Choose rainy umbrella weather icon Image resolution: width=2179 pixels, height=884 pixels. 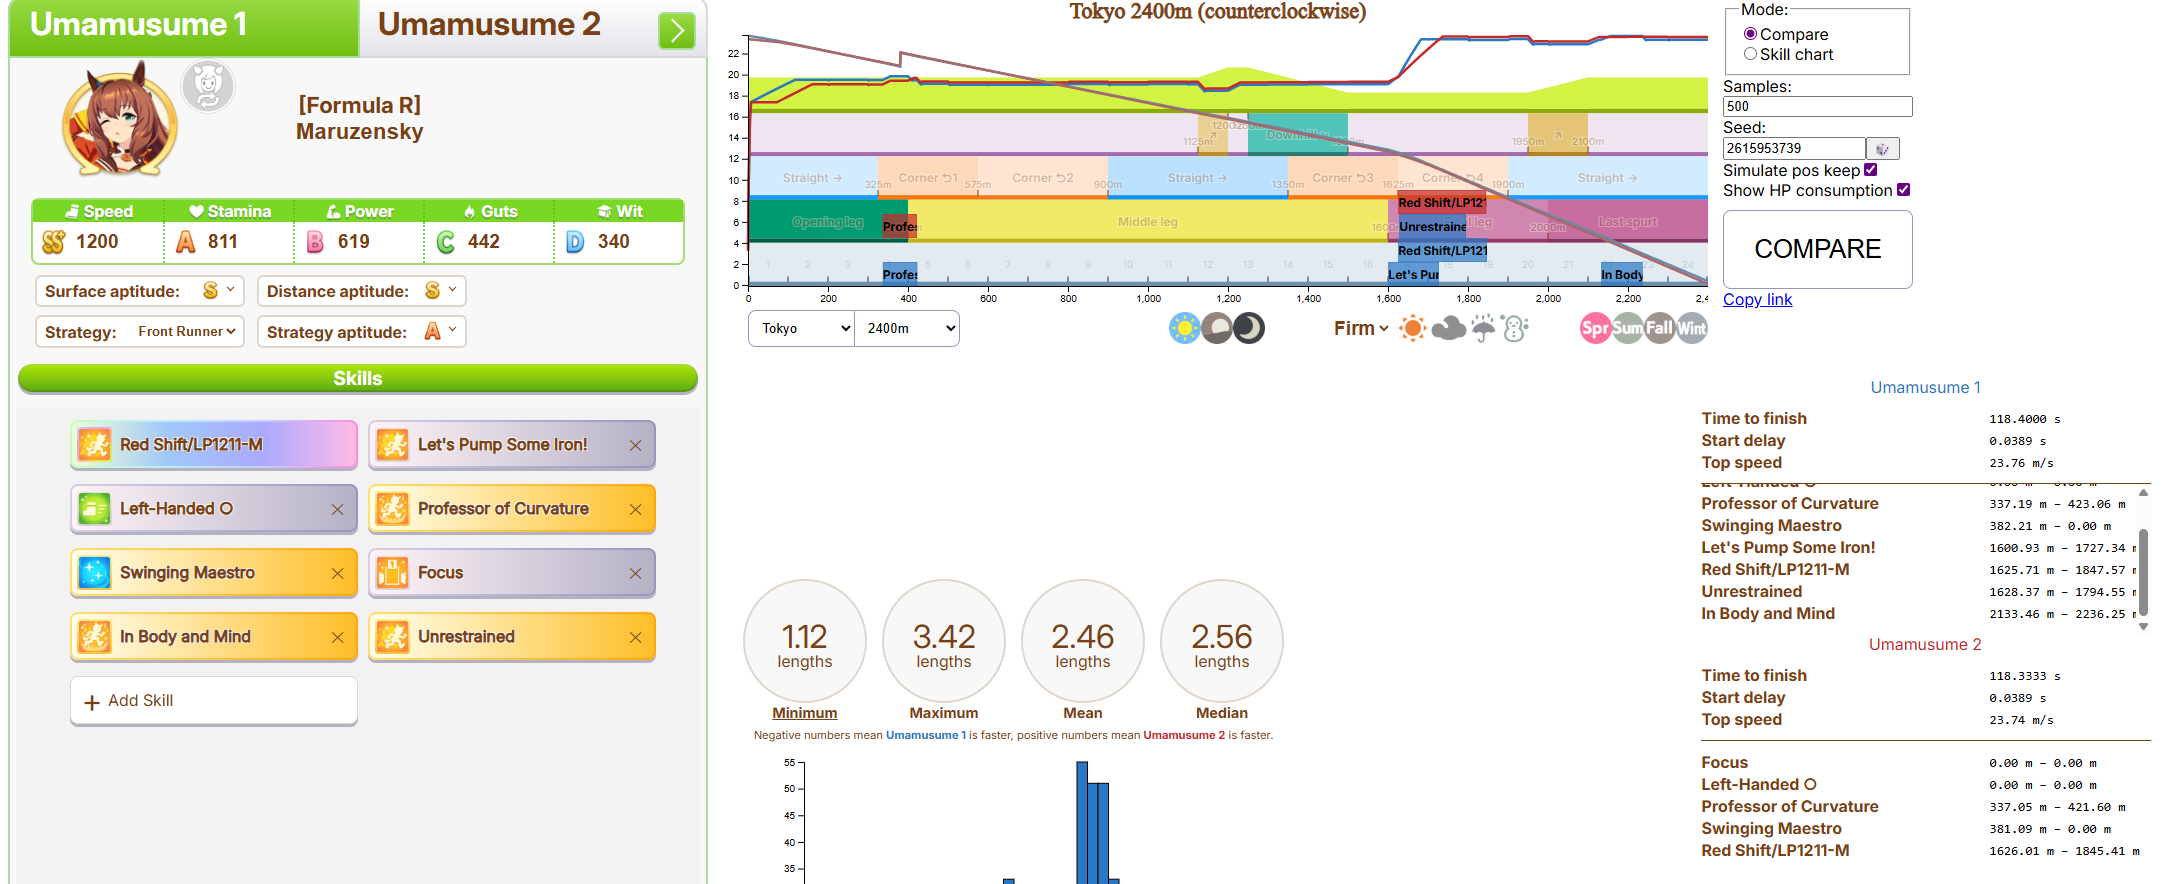coord(1483,328)
